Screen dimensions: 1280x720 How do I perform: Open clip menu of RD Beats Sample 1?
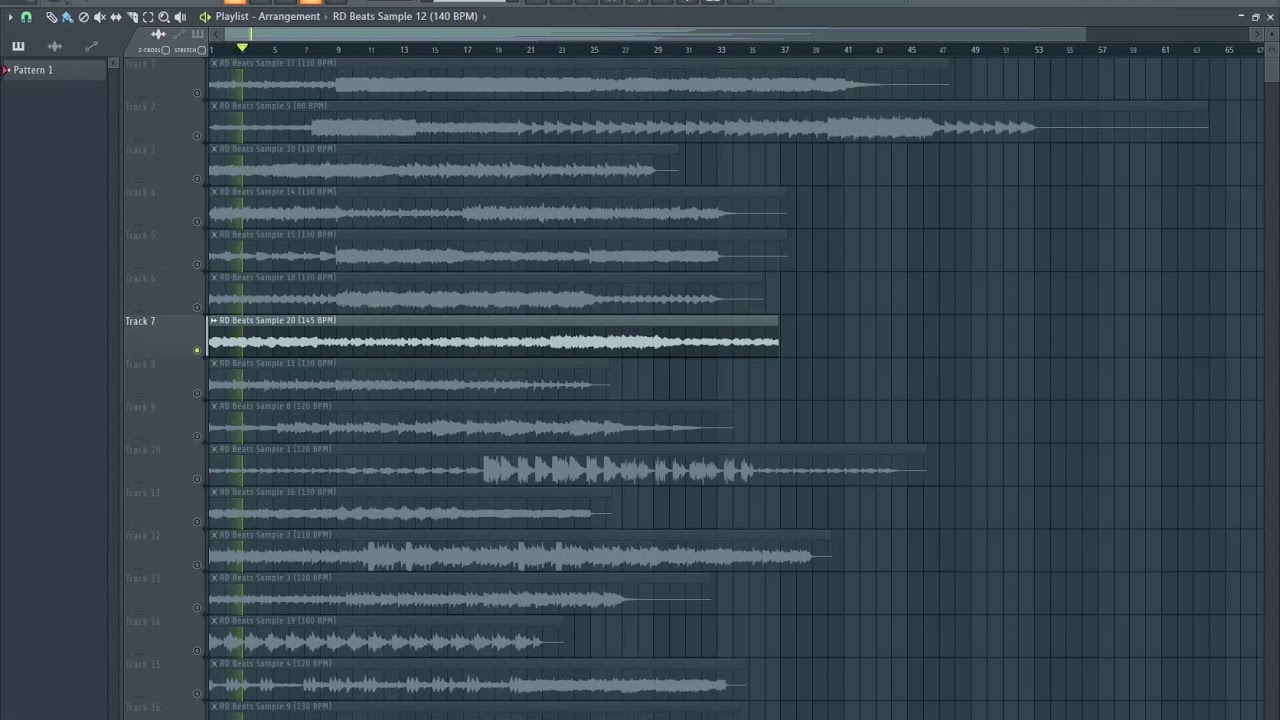tap(214, 449)
